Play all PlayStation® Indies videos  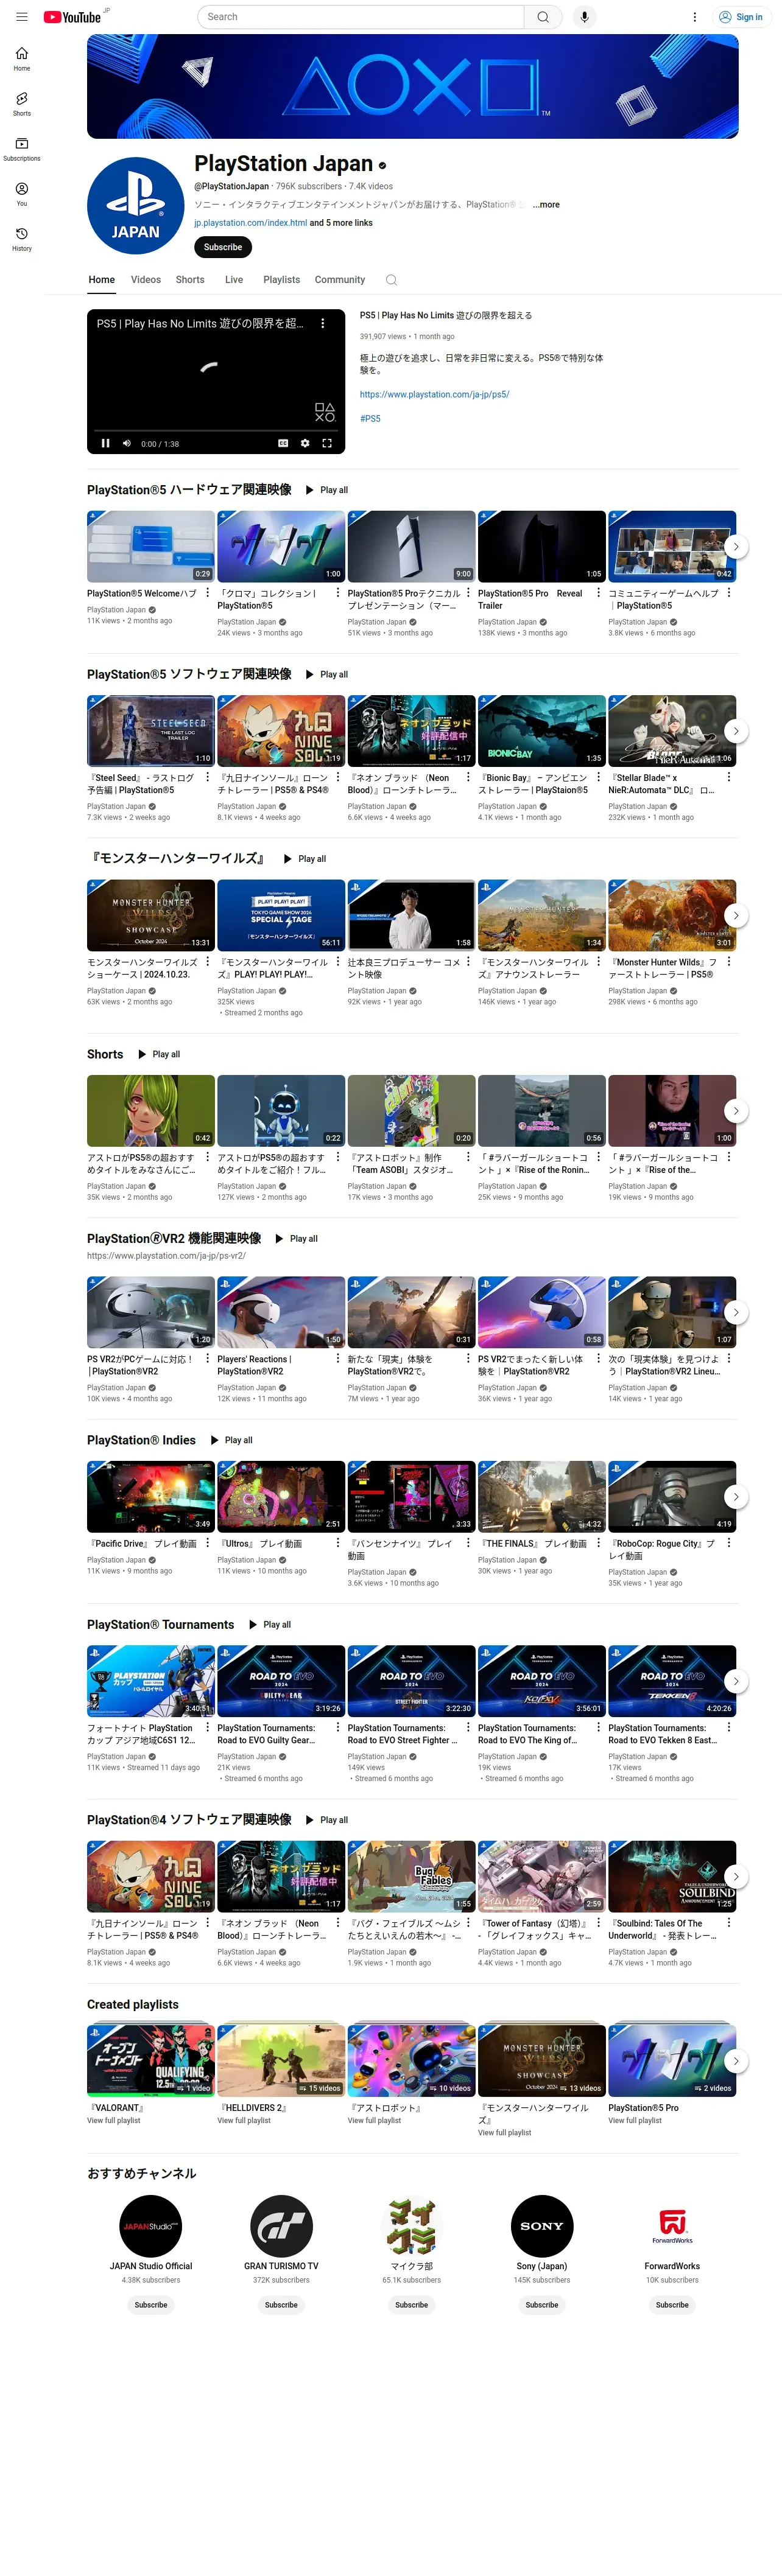coord(232,1440)
